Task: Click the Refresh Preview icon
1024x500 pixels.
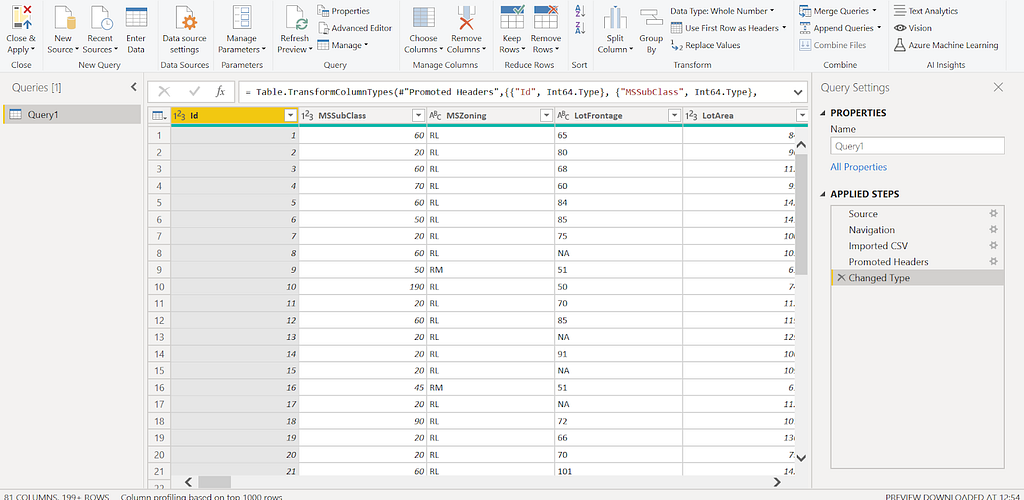Action: point(295,17)
